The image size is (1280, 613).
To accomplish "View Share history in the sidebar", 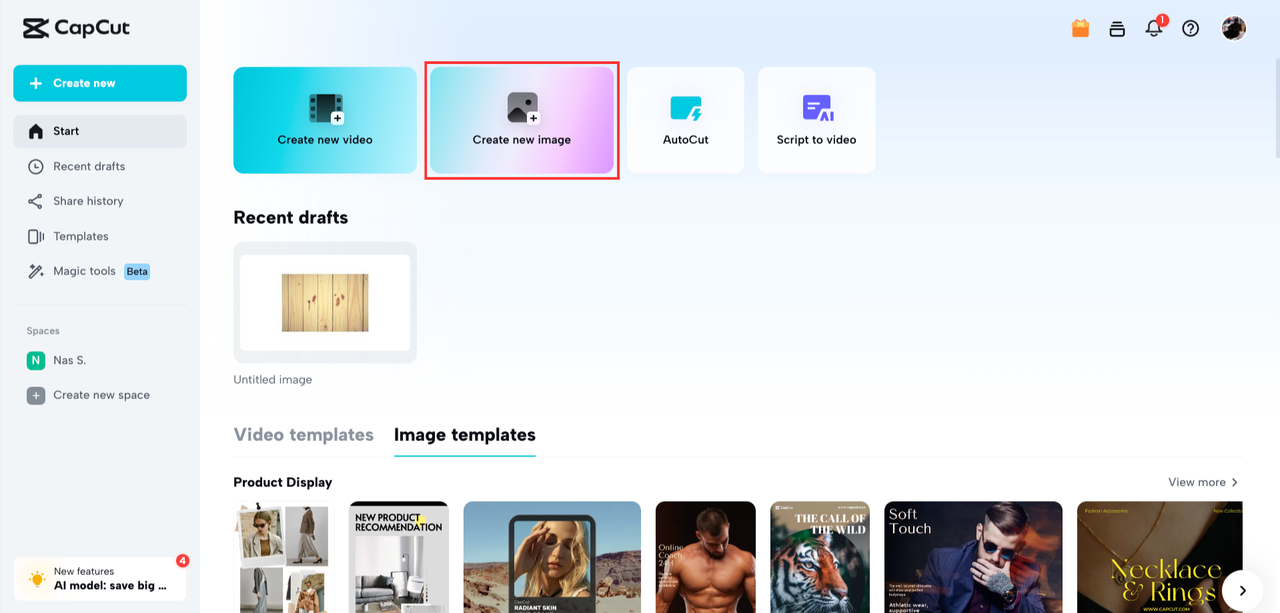I will (x=88, y=201).
